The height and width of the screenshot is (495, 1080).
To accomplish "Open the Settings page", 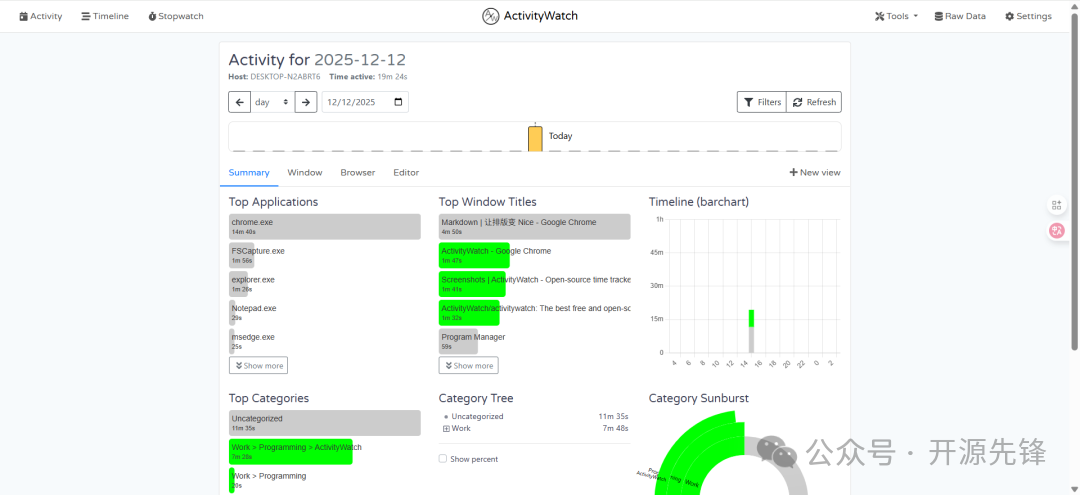I will (x=1028, y=16).
